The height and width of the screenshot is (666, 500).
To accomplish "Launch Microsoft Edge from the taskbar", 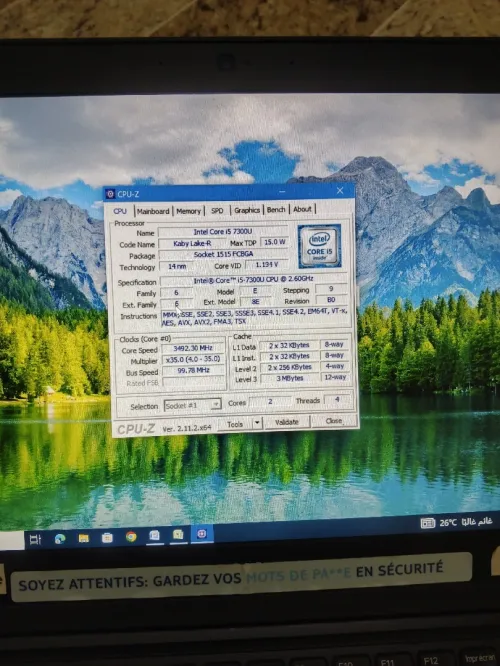I will tap(60, 539).
